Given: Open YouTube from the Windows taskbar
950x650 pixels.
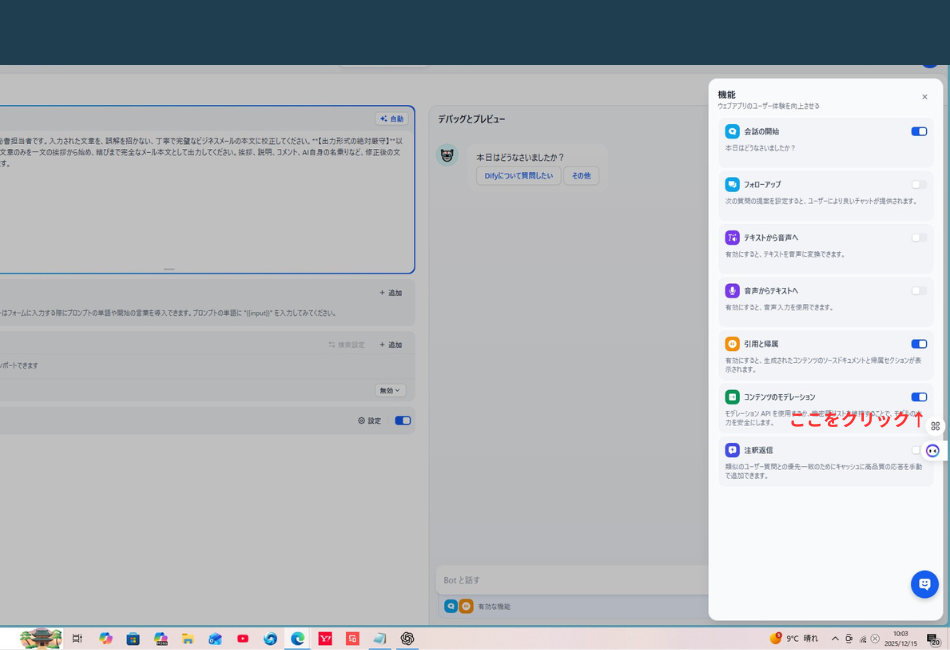Looking at the screenshot, I should (x=243, y=639).
